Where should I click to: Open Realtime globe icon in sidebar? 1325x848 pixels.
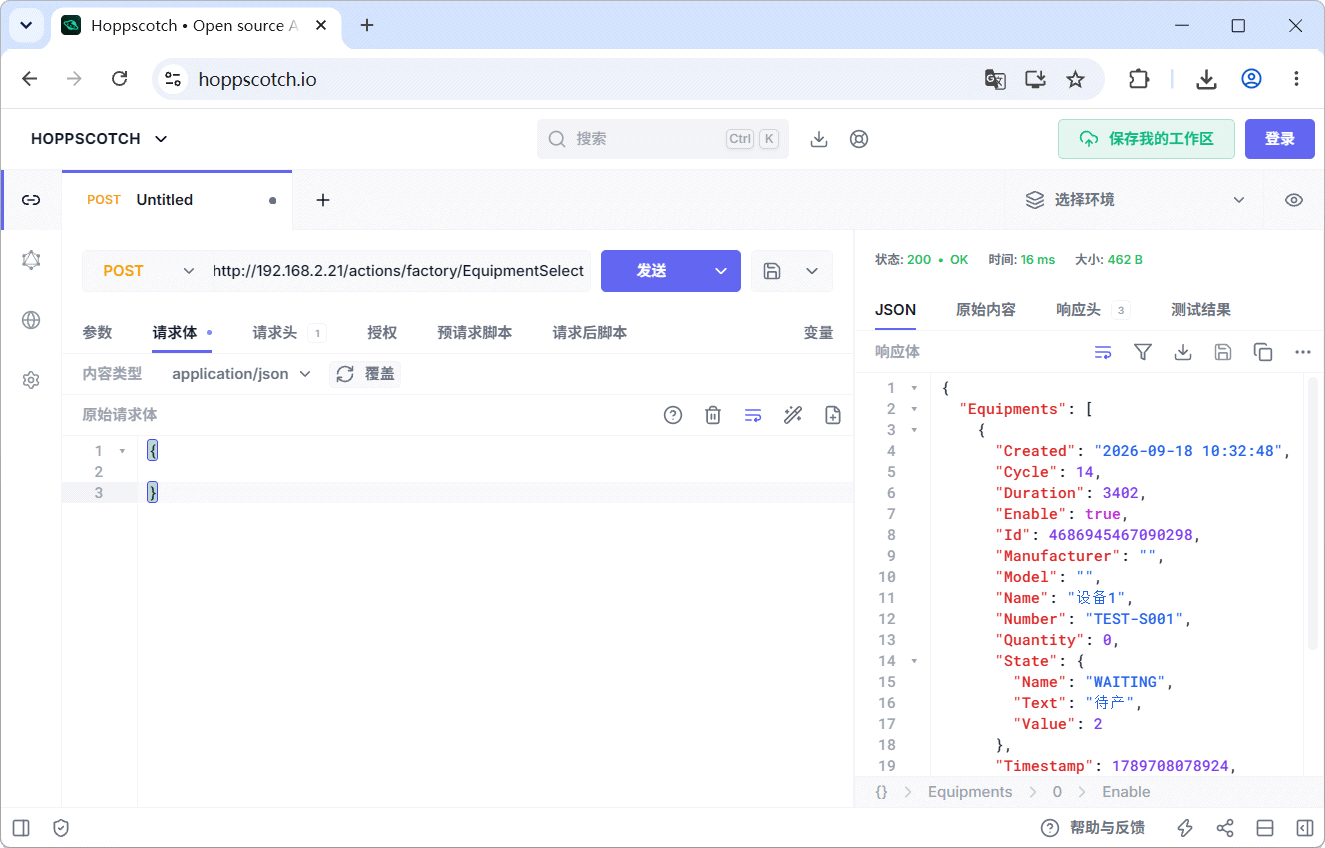click(31, 320)
